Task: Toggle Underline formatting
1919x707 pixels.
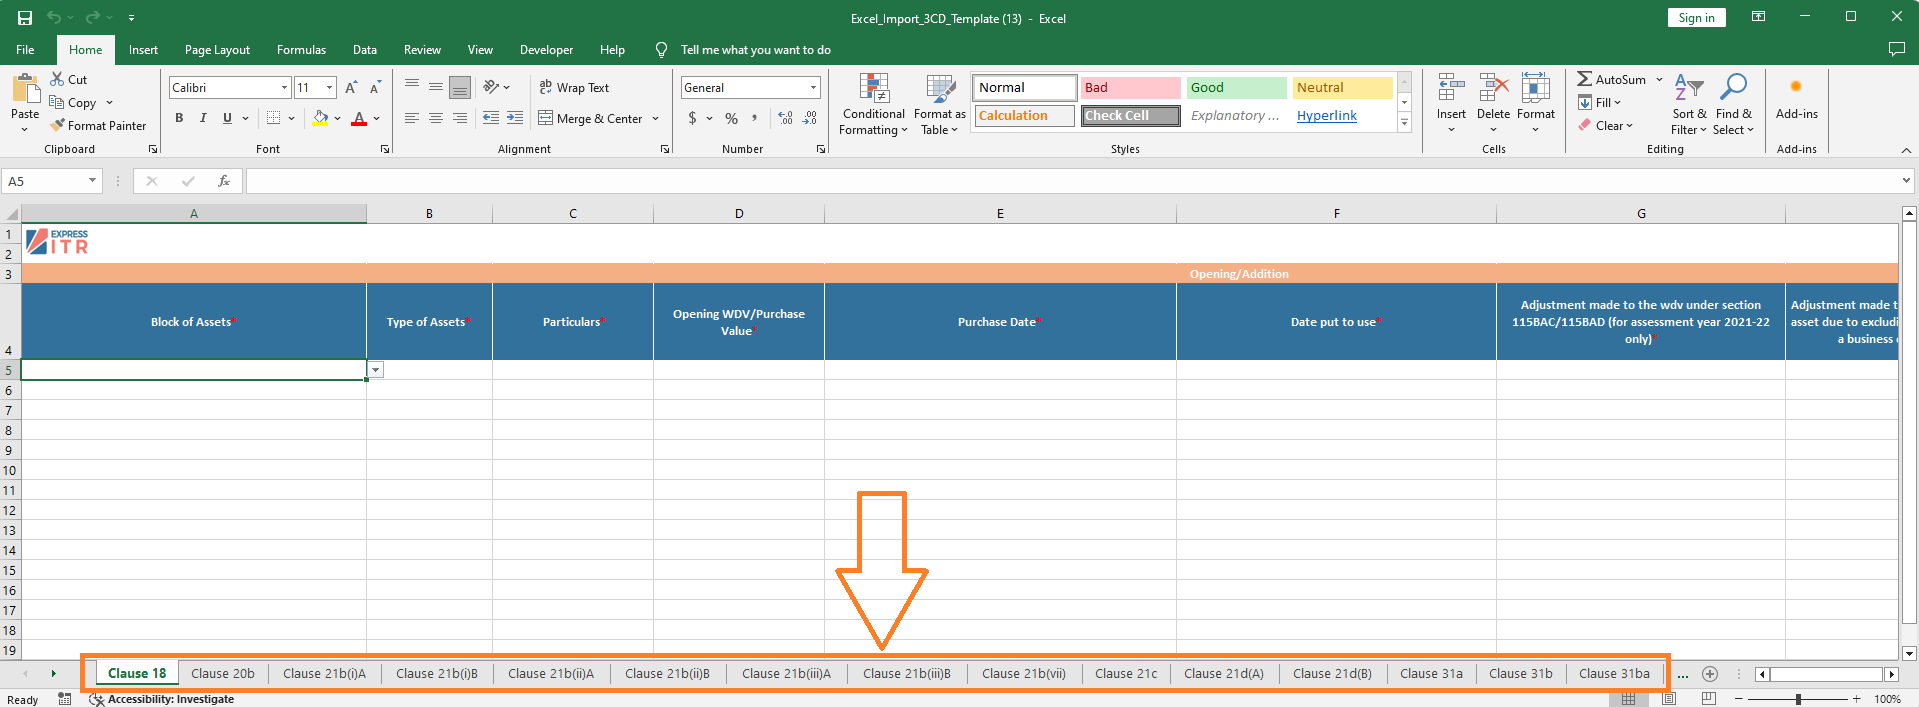Action: 227,118
